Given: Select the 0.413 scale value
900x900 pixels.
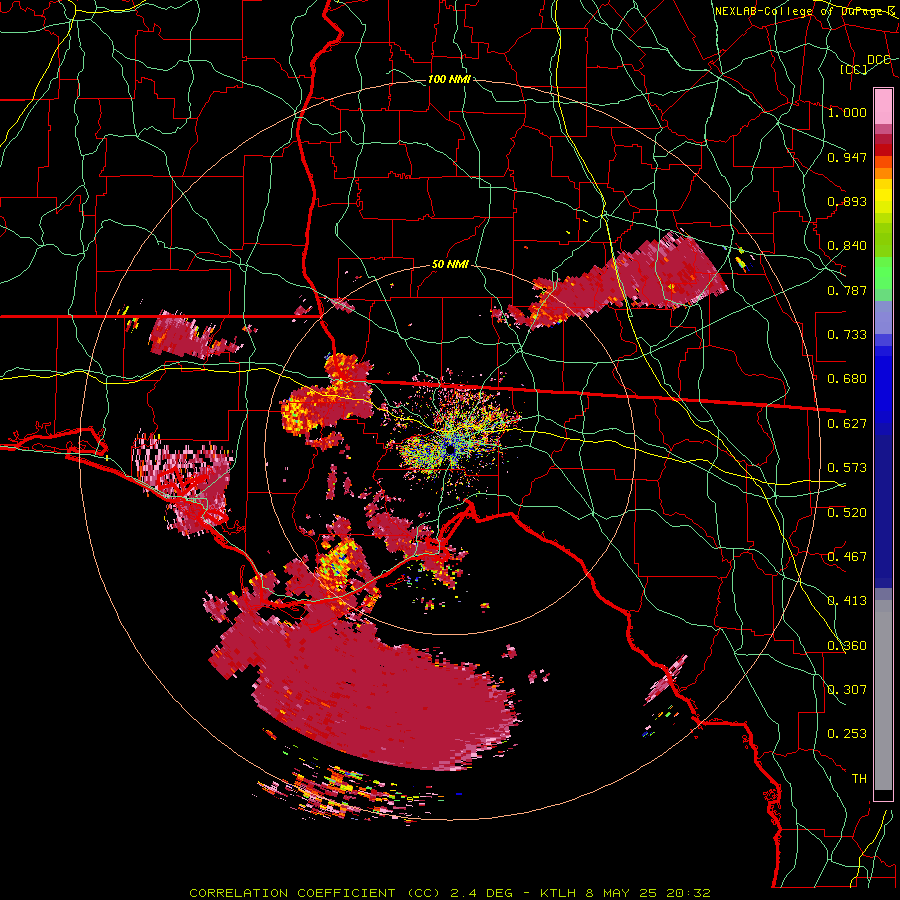Looking at the screenshot, I should pyautogui.click(x=847, y=601).
